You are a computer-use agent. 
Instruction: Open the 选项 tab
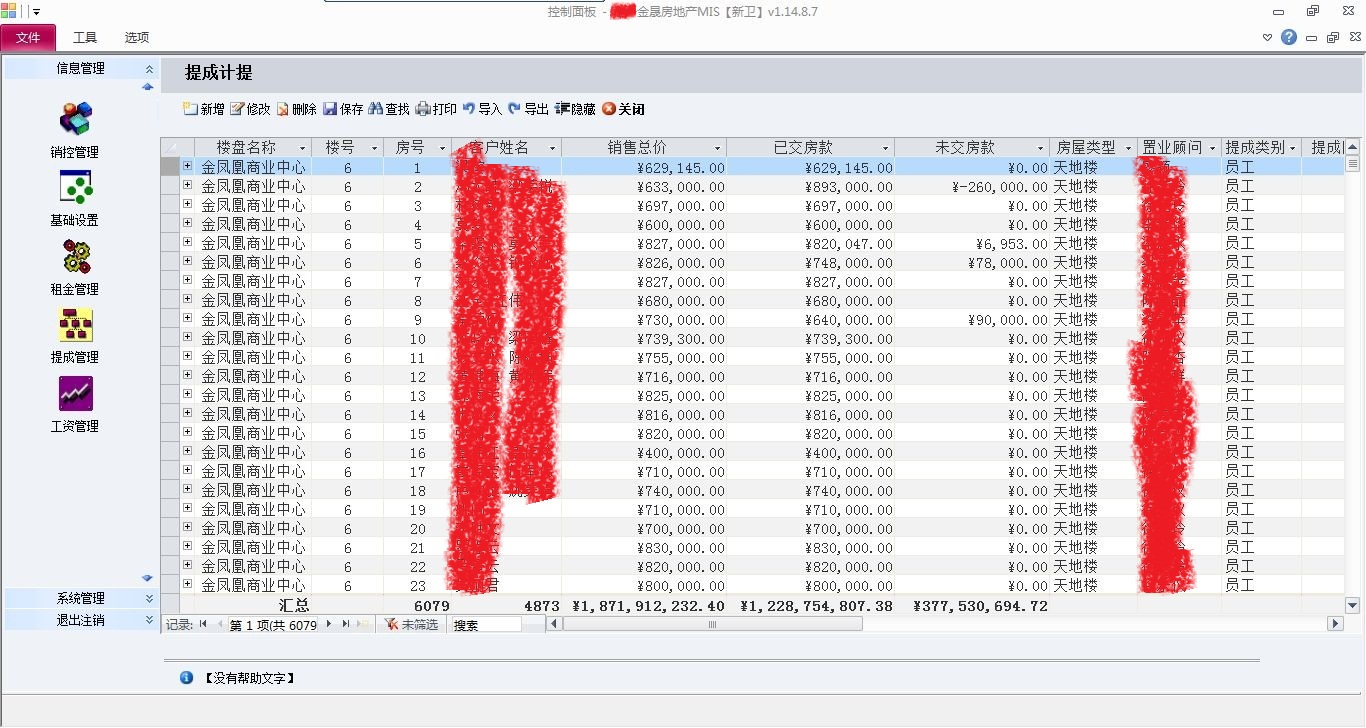(137, 38)
